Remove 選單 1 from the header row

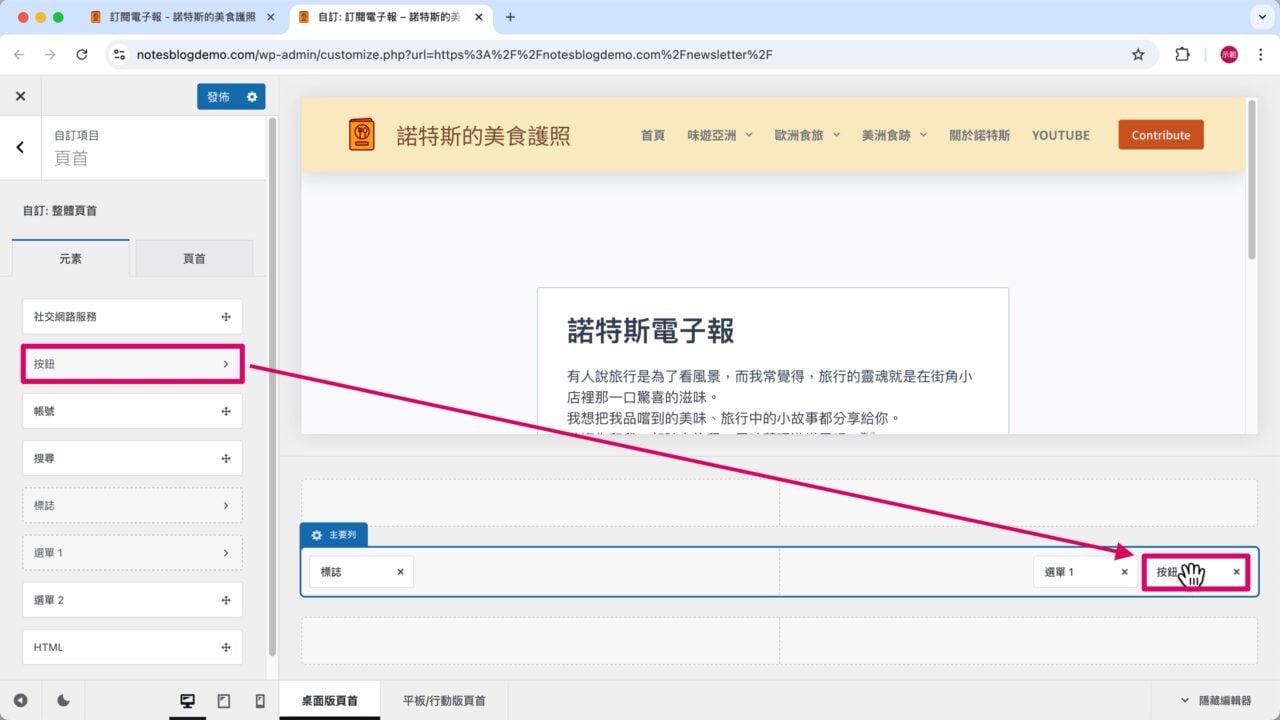[x=1124, y=572]
